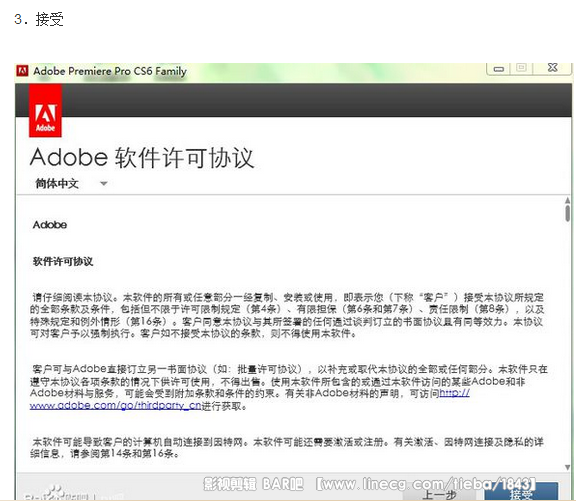Image resolution: width=576 pixels, height=501 pixels.
Task: Click the 上一步 back button
Action: (x=439, y=494)
